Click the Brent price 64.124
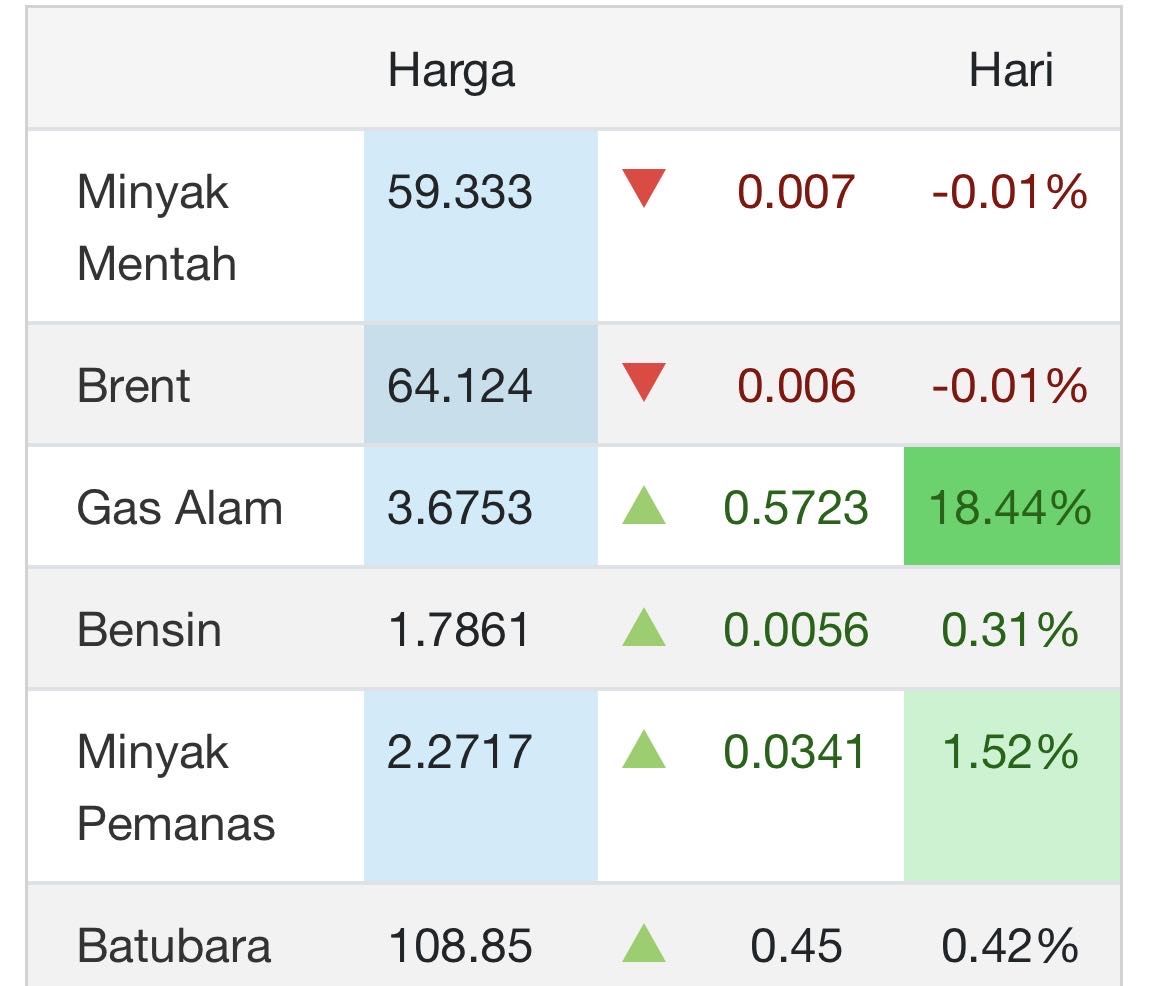The height and width of the screenshot is (986, 1158). (460, 386)
